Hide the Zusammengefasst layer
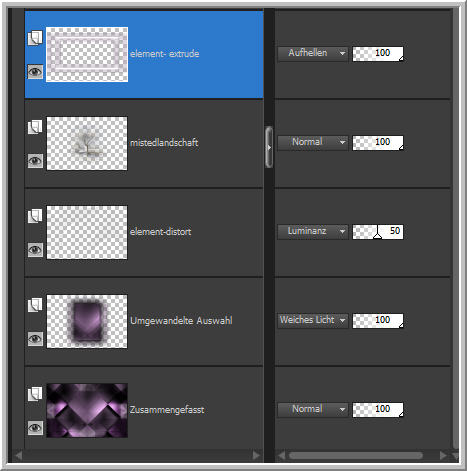The image size is (467, 471). 35,428
